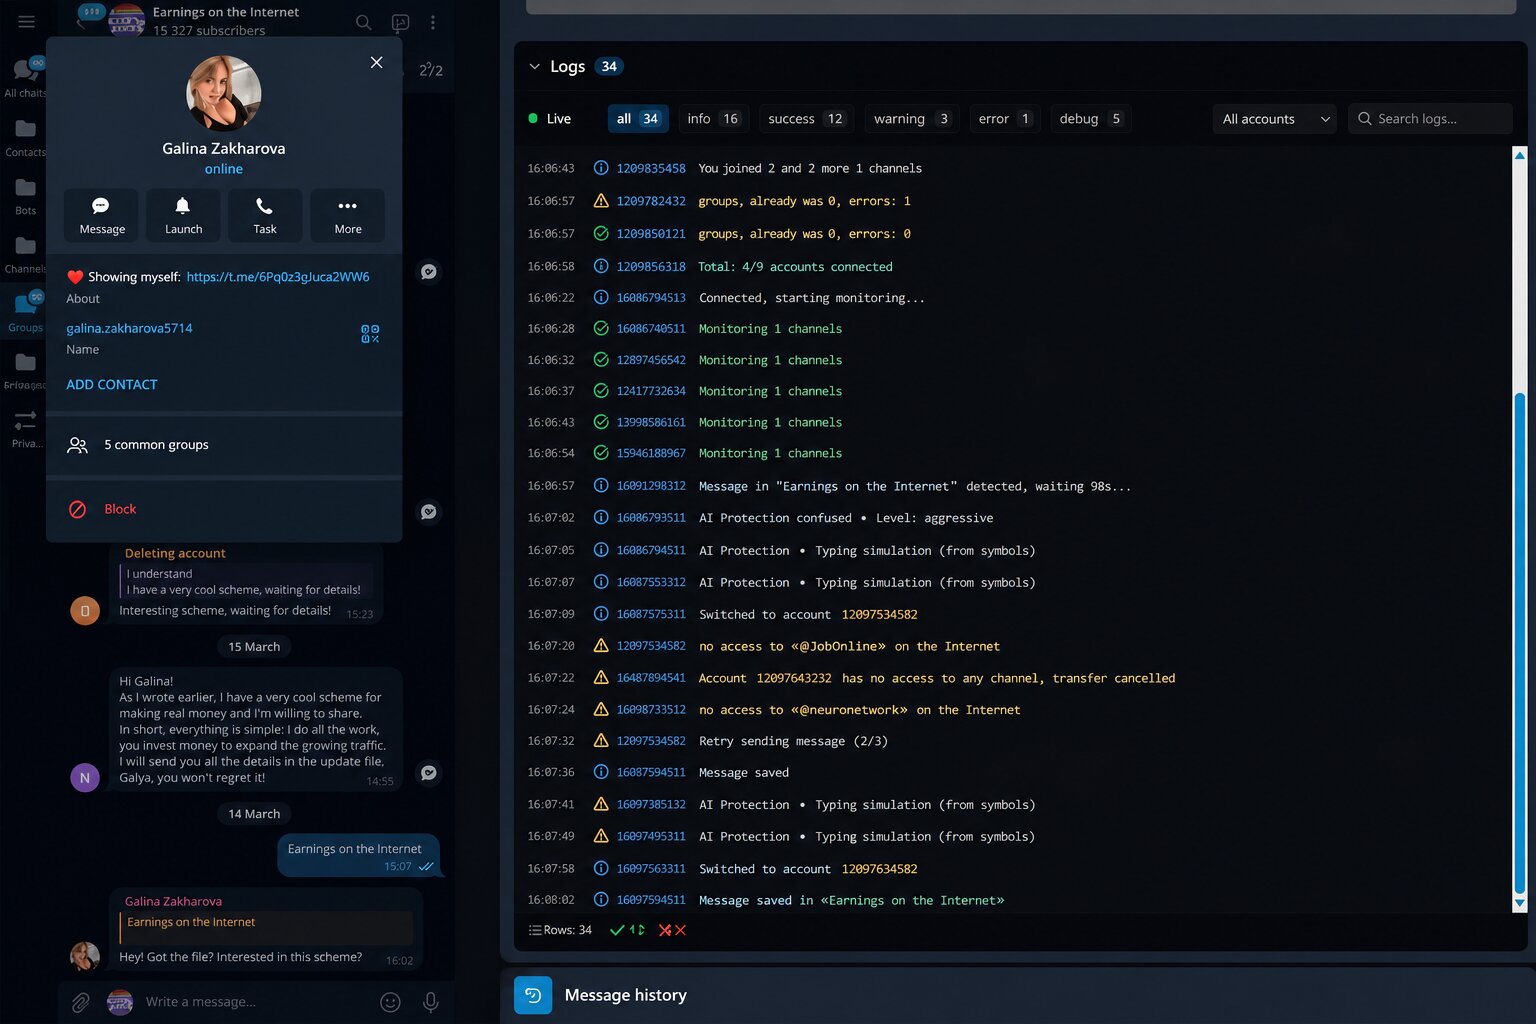The image size is (1536, 1024).
Task: Filter logs by success
Action: pos(806,119)
